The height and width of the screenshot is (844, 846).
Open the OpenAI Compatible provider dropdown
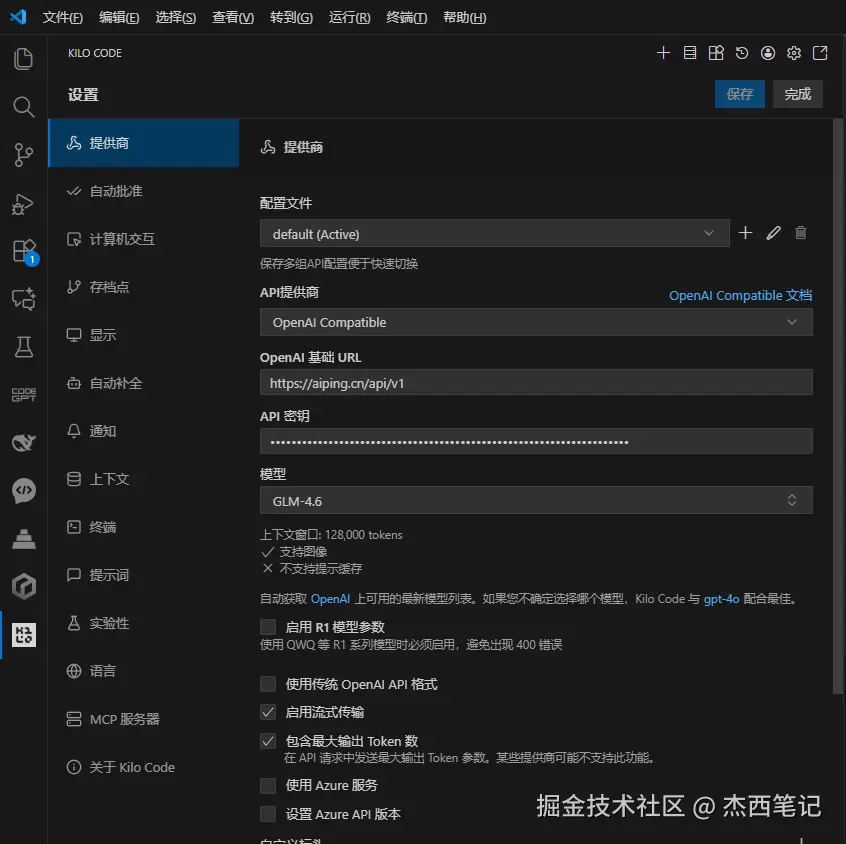pos(536,322)
